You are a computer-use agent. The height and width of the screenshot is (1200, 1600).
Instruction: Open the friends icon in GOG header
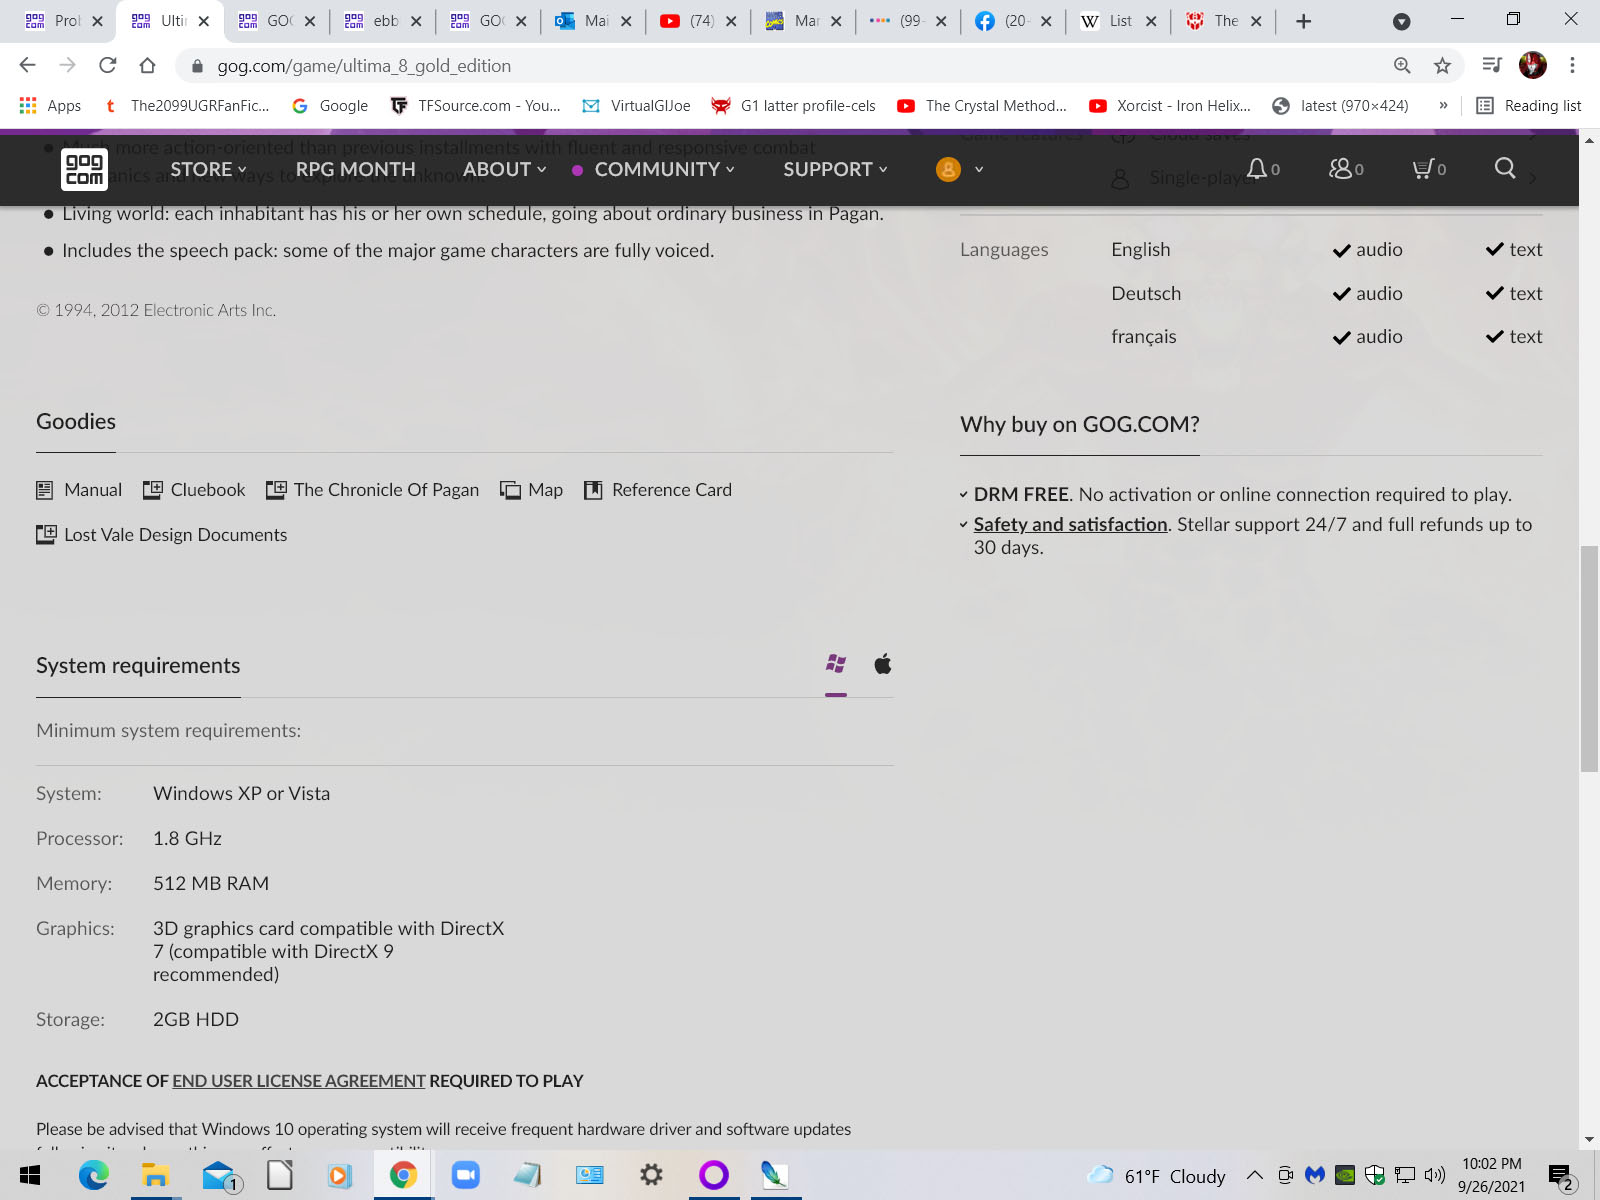point(1340,168)
